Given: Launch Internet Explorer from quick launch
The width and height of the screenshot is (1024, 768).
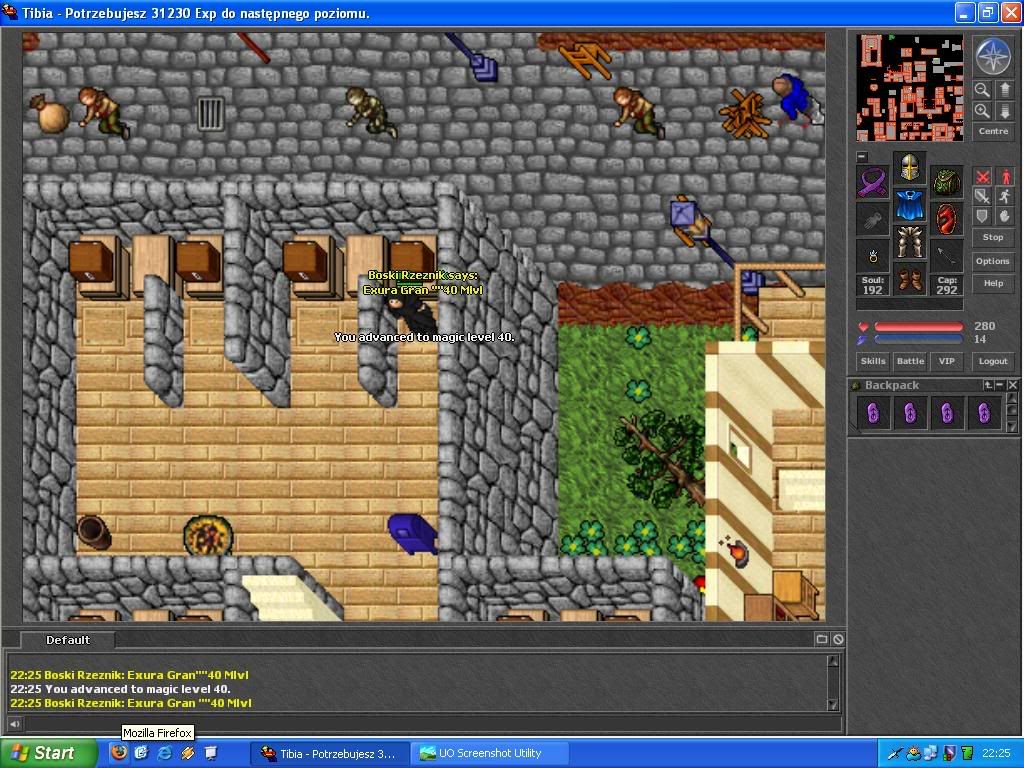Looking at the screenshot, I should 165,753.
